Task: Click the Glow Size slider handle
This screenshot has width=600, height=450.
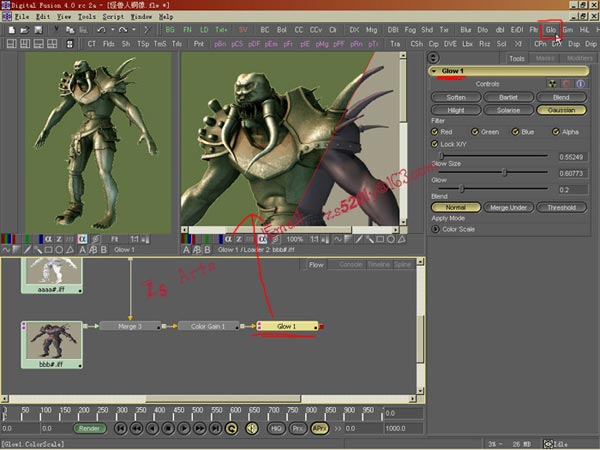Action: (442, 156)
